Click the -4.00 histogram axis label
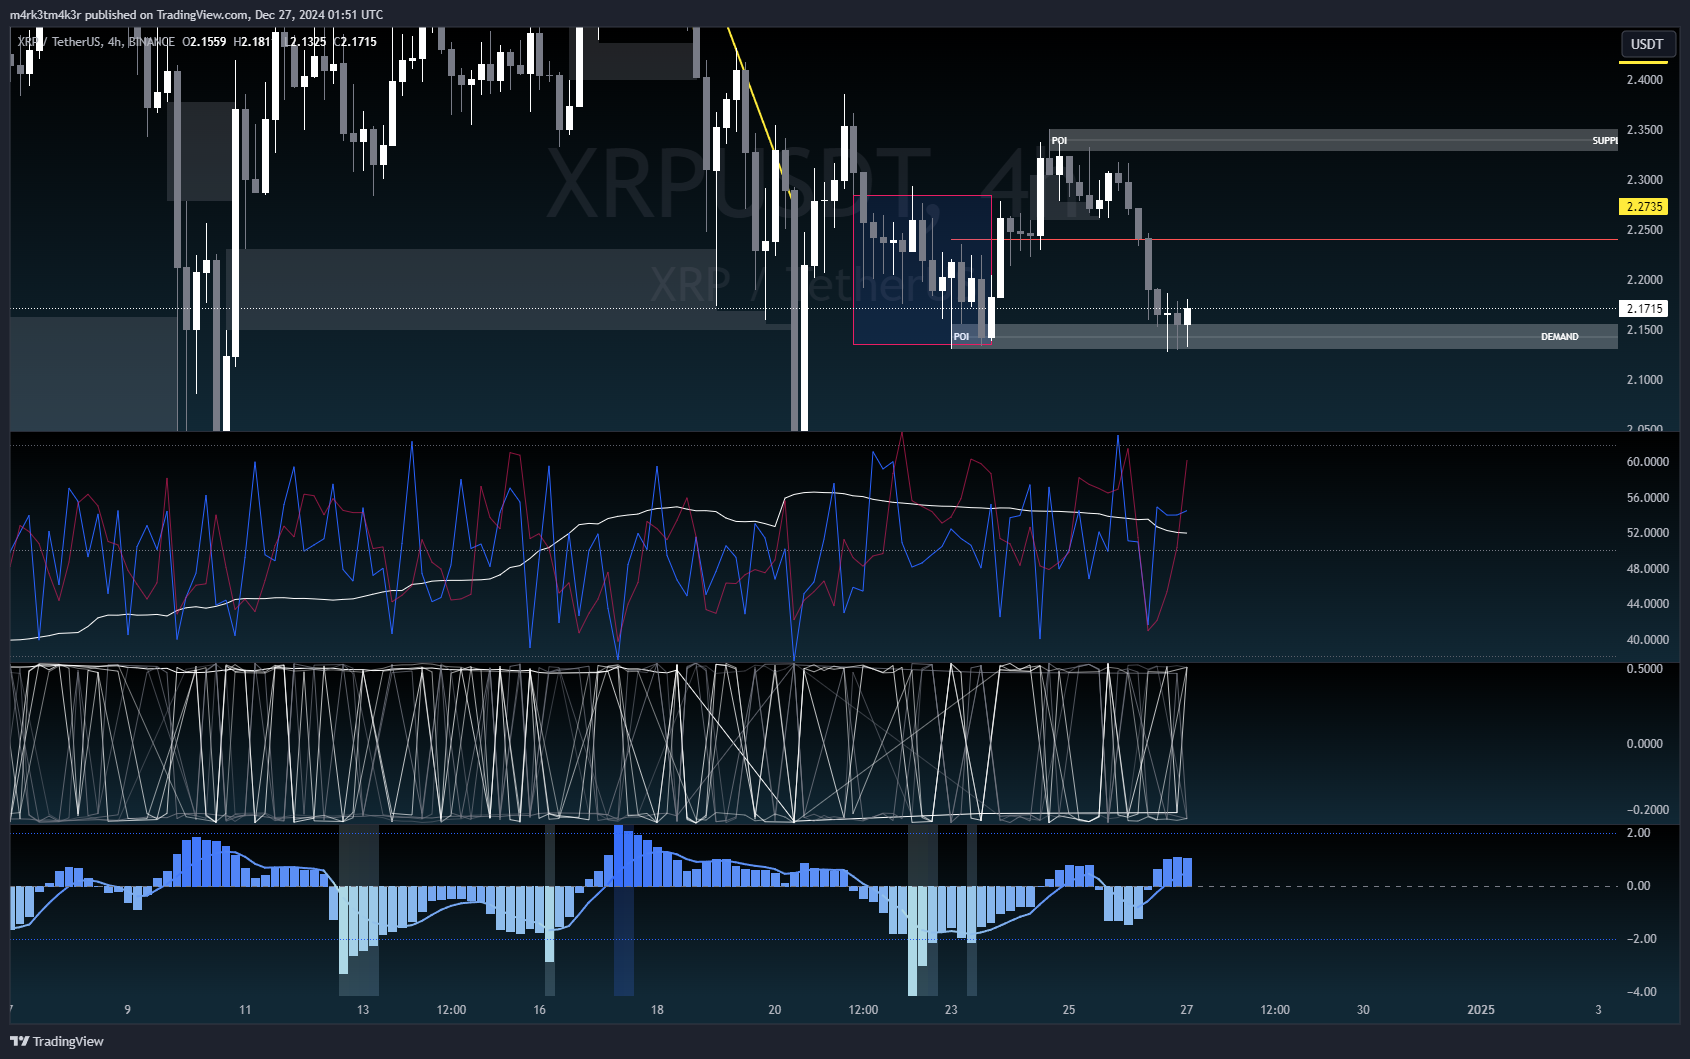Image resolution: width=1690 pixels, height=1059 pixels. coord(1641,992)
